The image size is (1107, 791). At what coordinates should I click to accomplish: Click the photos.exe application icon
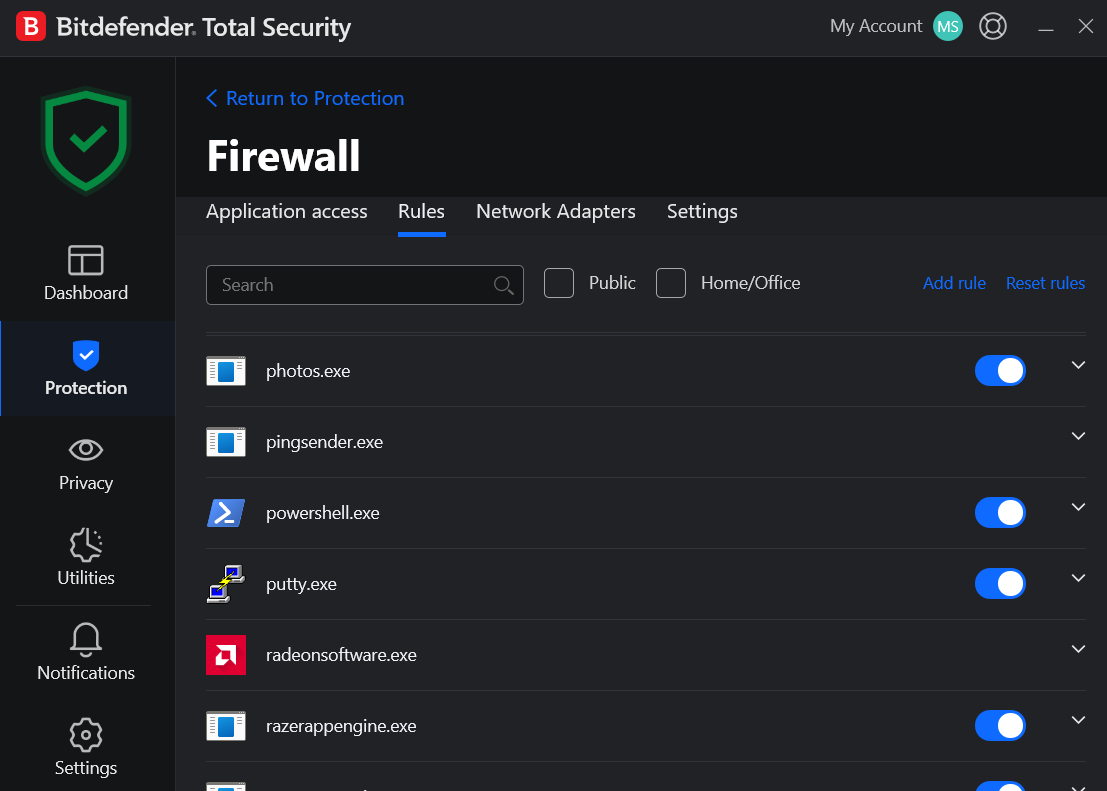(x=226, y=371)
